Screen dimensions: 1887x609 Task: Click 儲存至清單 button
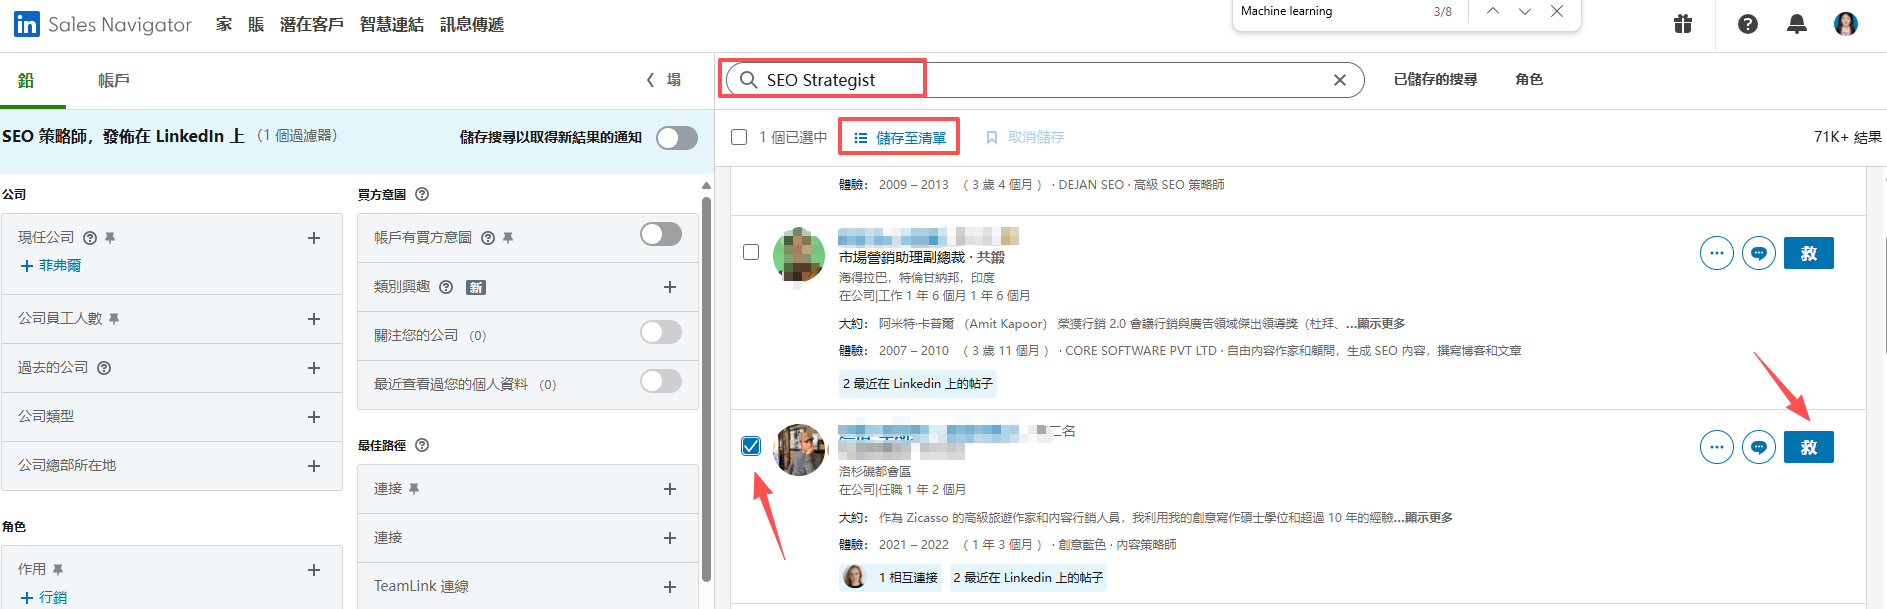pos(899,138)
